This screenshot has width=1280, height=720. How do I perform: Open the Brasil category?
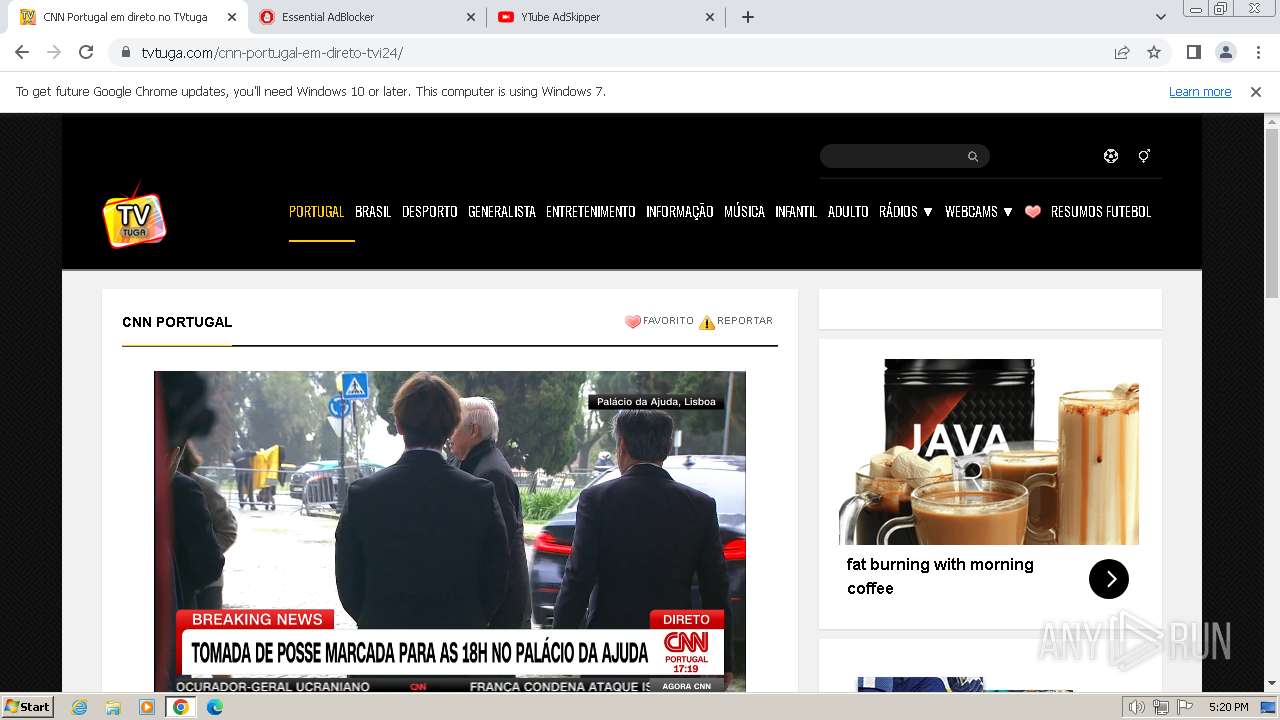(x=373, y=212)
